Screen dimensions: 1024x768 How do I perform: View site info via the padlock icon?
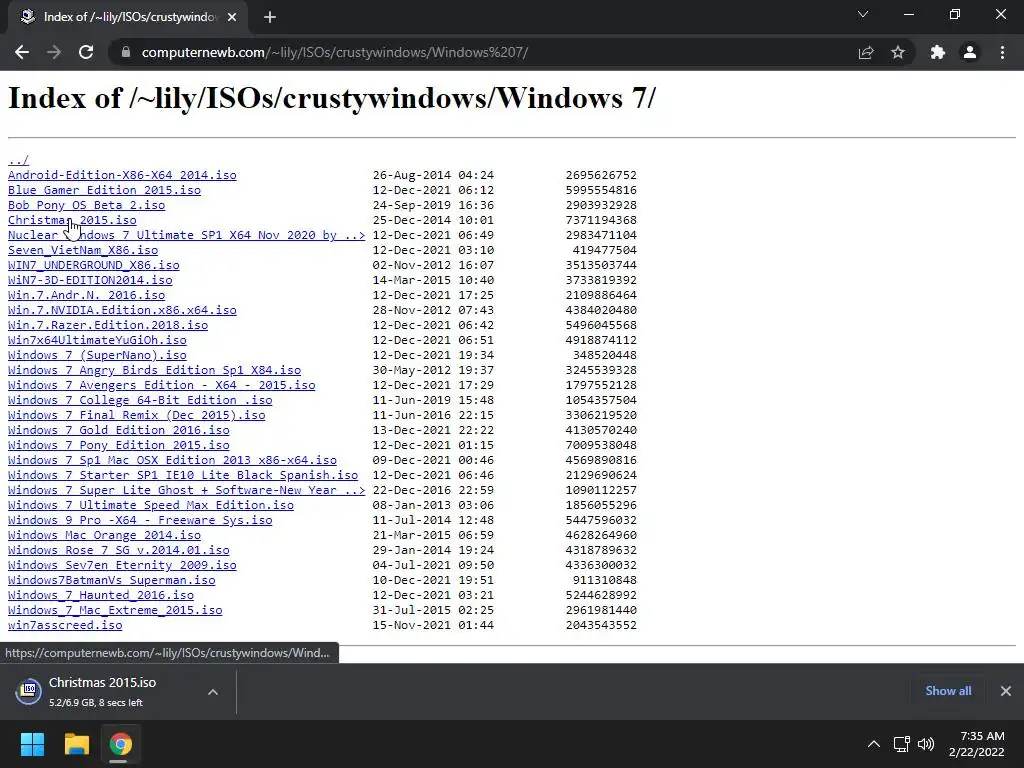point(125,52)
